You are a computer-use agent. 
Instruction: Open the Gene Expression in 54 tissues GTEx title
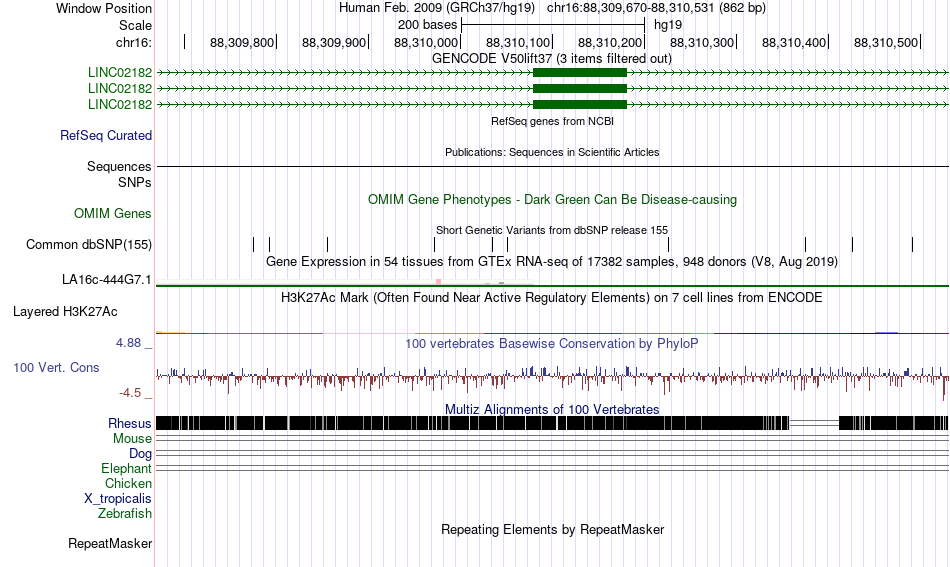pyautogui.click(x=552, y=262)
